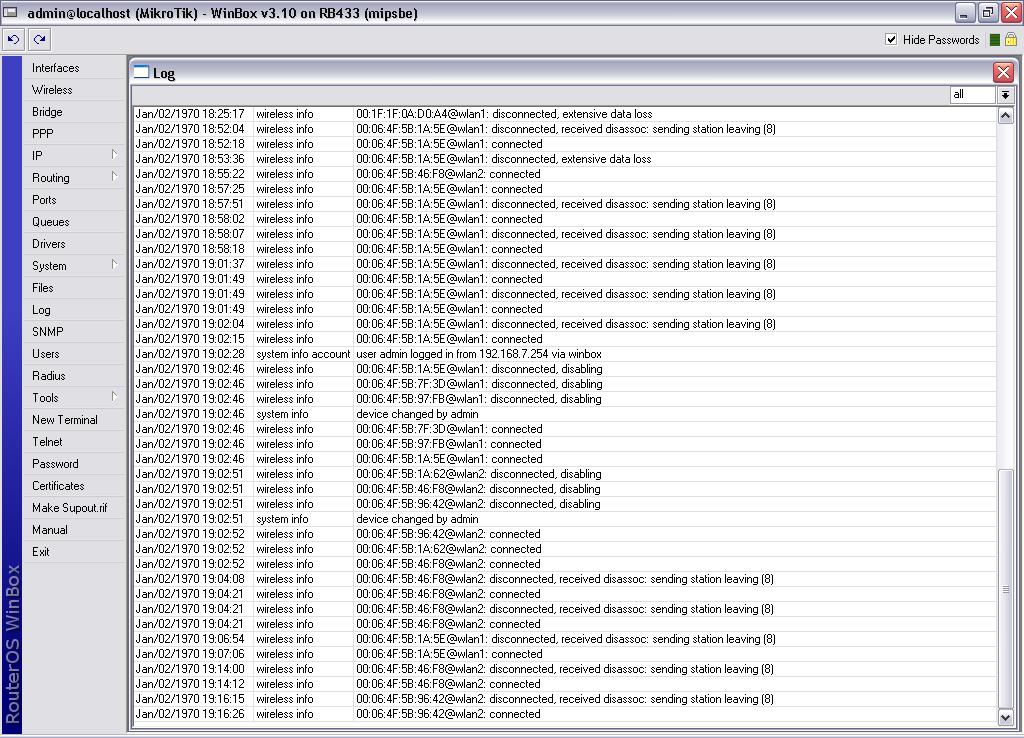The width and height of the screenshot is (1024, 738).
Task: Select the last log row at 19:16:26
Action: (564, 714)
